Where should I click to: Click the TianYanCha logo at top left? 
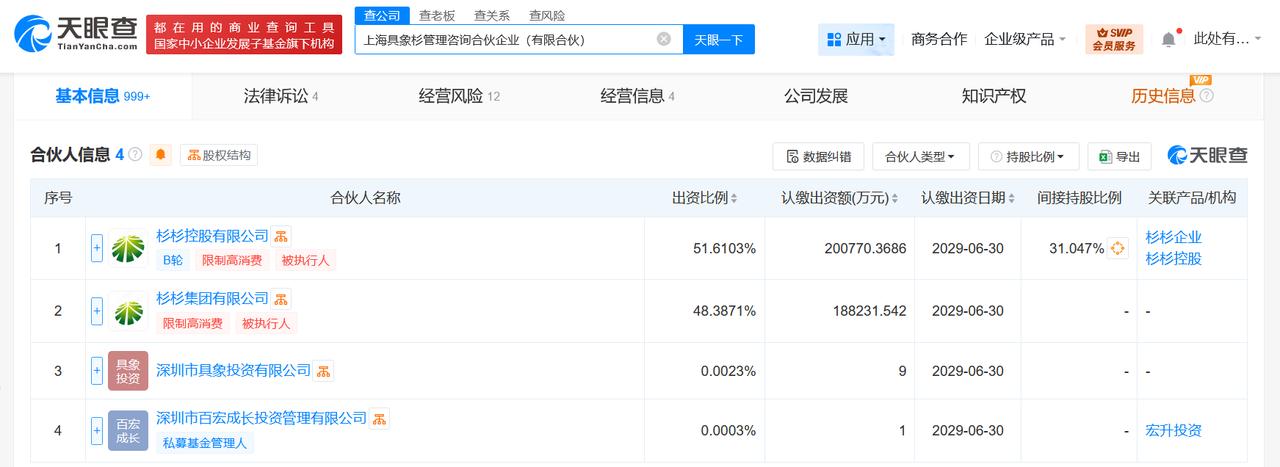tap(74, 36)
